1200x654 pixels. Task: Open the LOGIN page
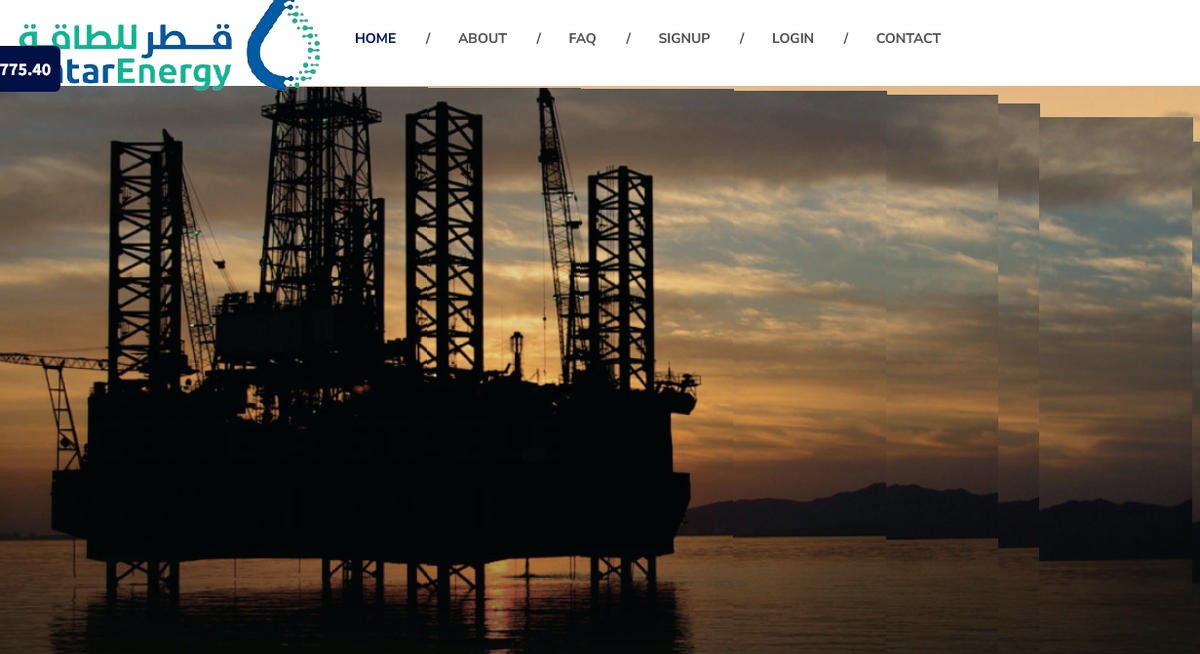coord(793,39)
